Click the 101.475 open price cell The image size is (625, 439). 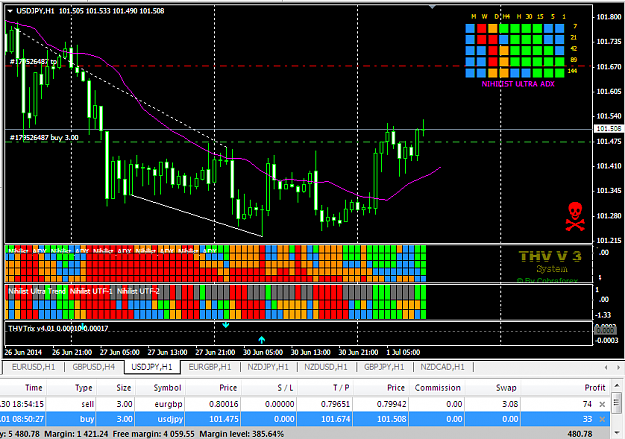(224, 419)
